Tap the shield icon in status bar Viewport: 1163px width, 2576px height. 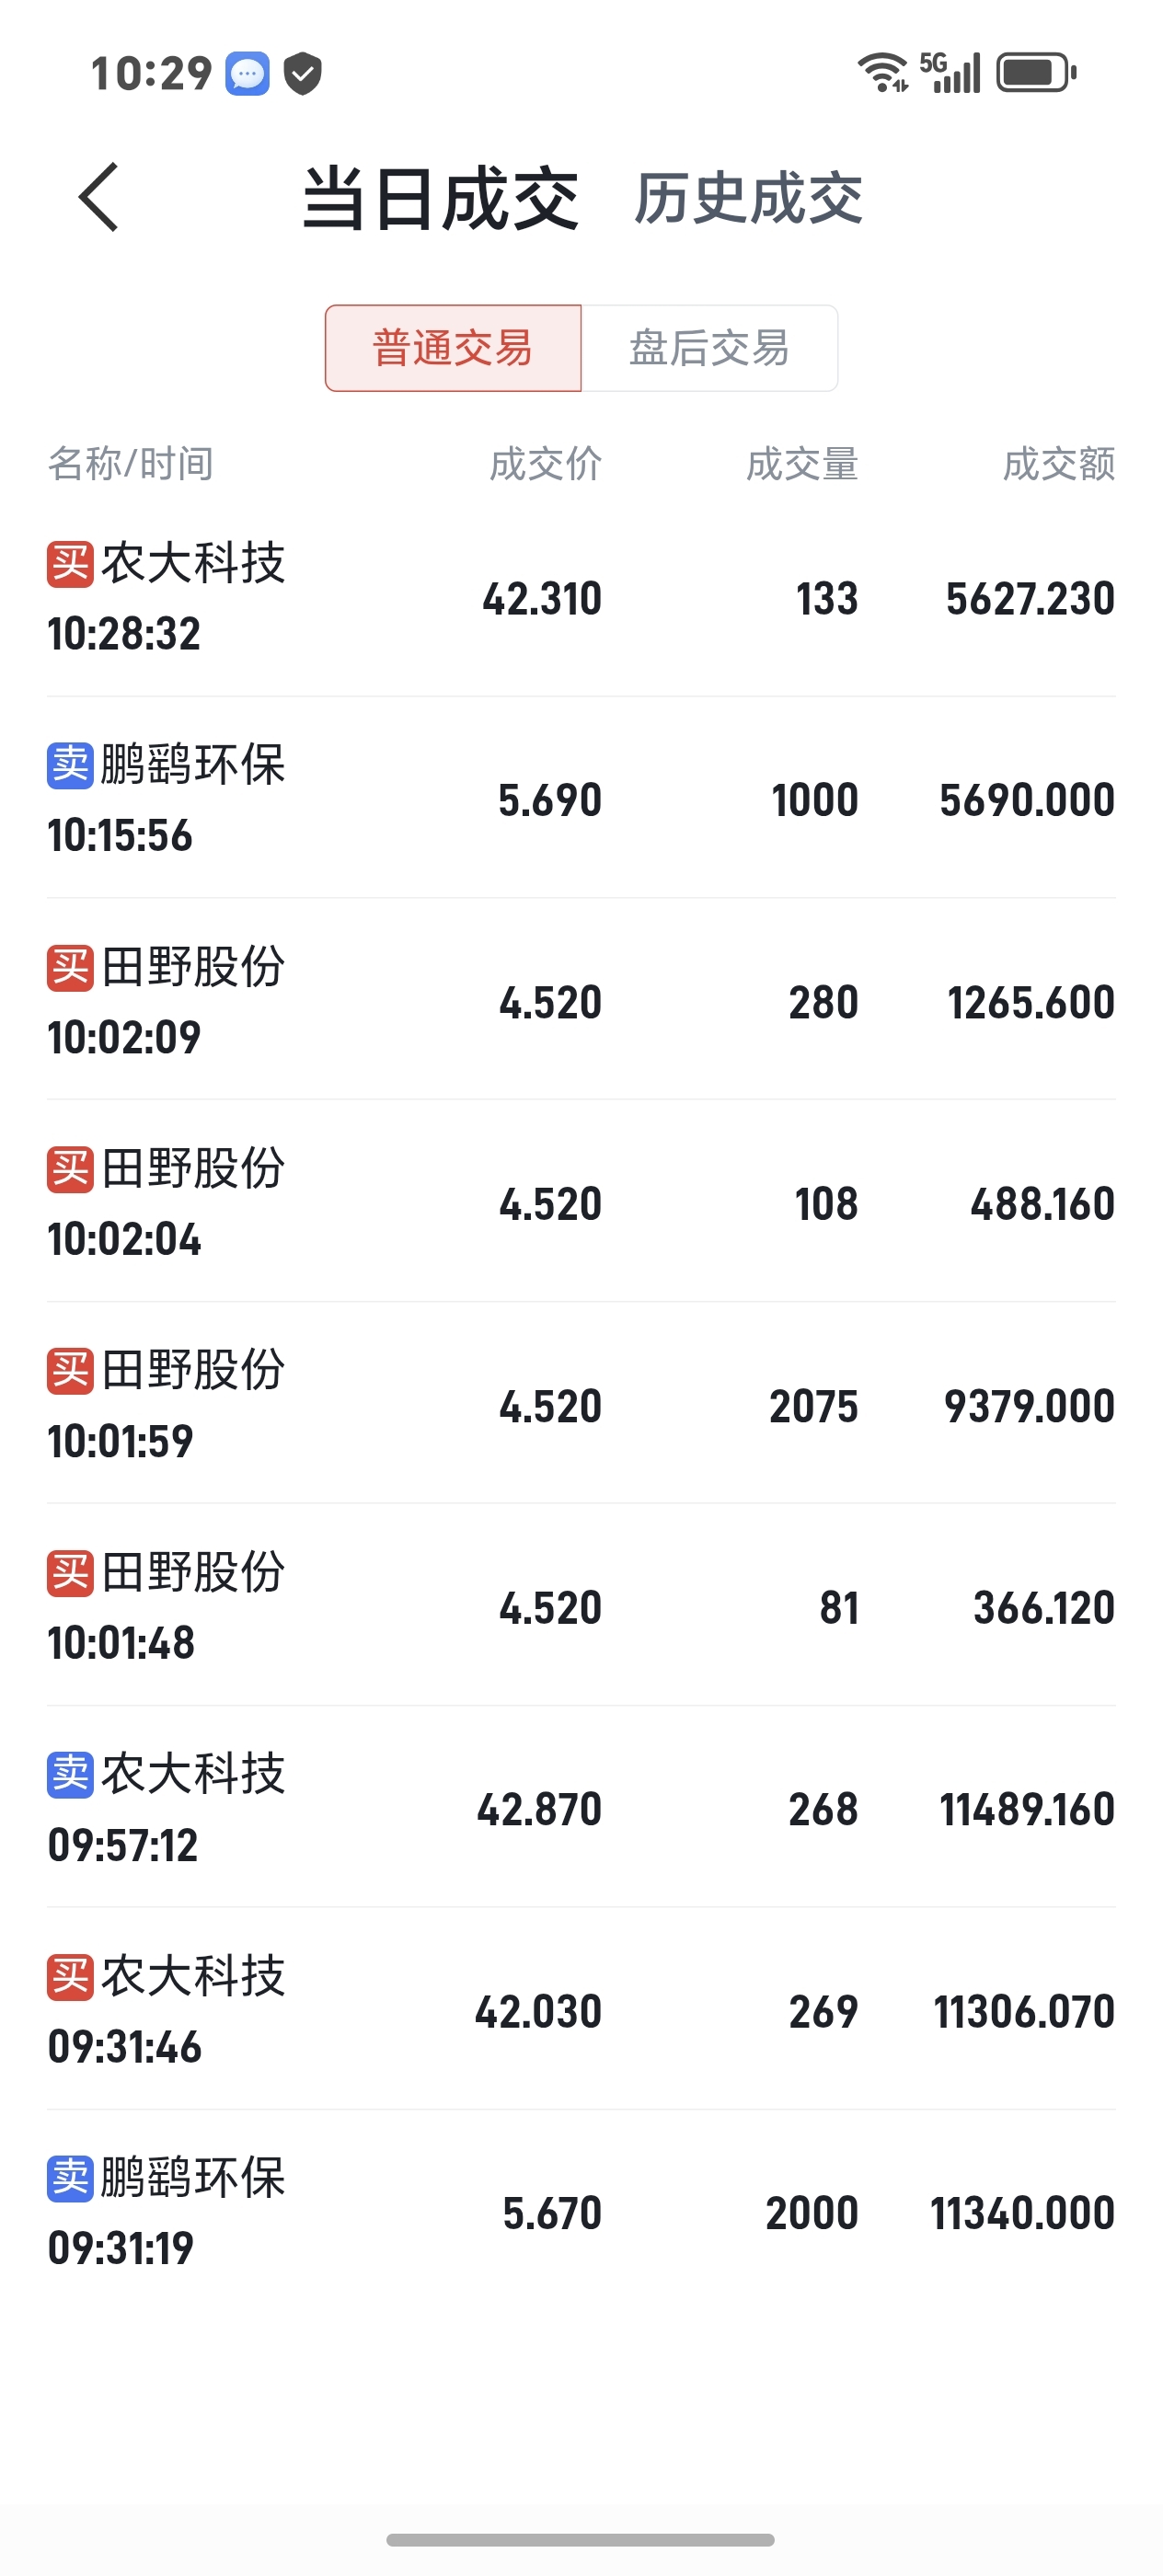point(302,73)
